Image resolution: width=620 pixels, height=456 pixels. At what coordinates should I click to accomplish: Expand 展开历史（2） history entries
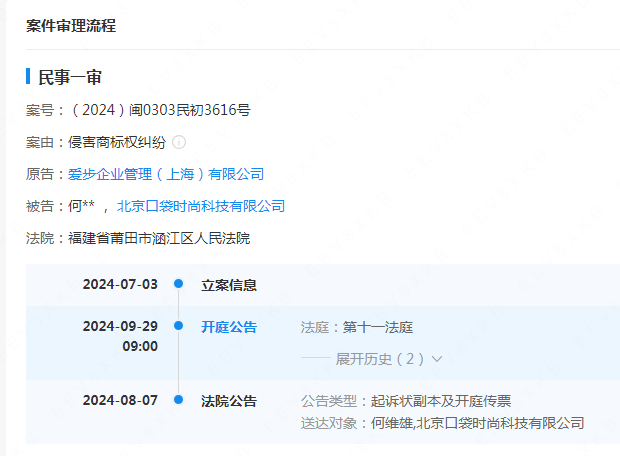pos(389,359)
